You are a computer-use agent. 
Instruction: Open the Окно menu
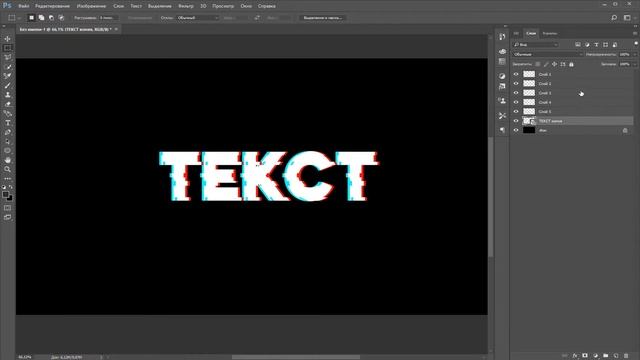coord(246,6)
